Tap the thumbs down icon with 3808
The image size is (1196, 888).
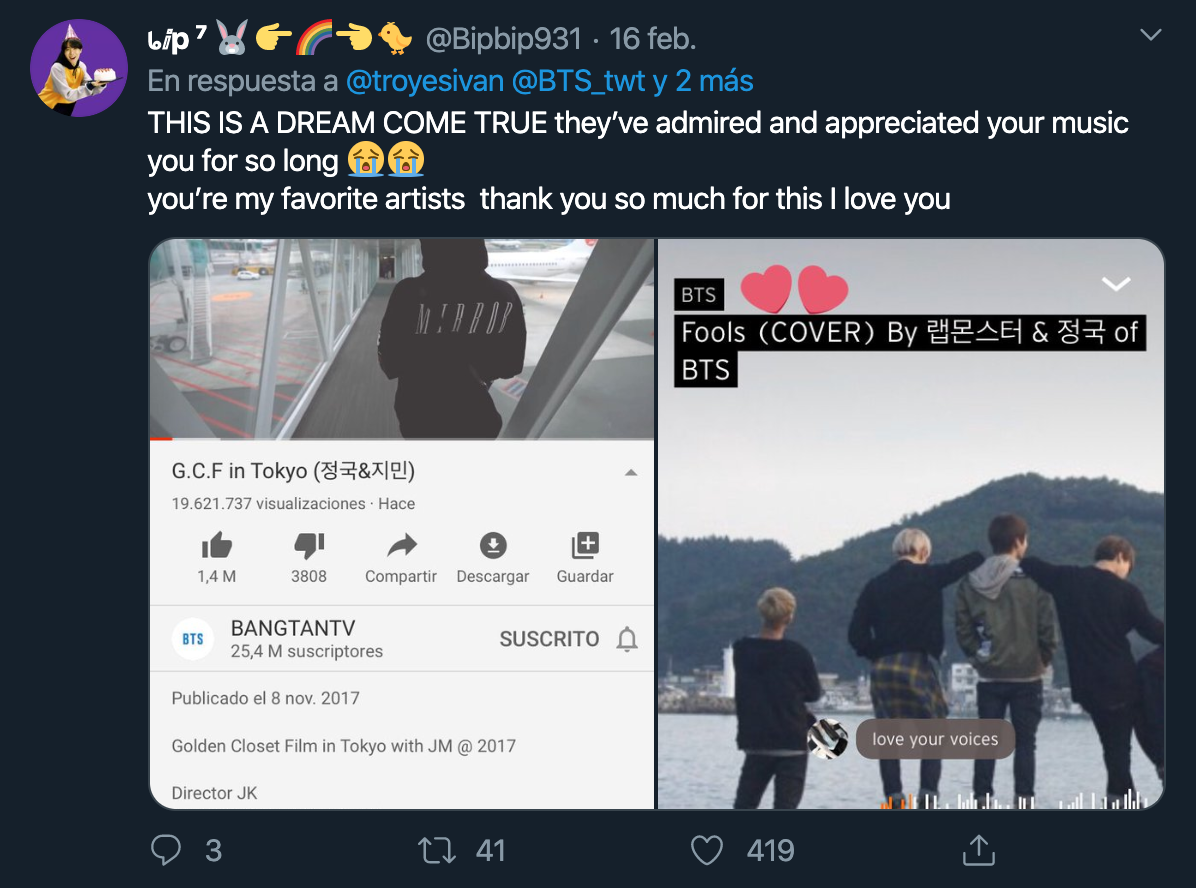point(309,545)
